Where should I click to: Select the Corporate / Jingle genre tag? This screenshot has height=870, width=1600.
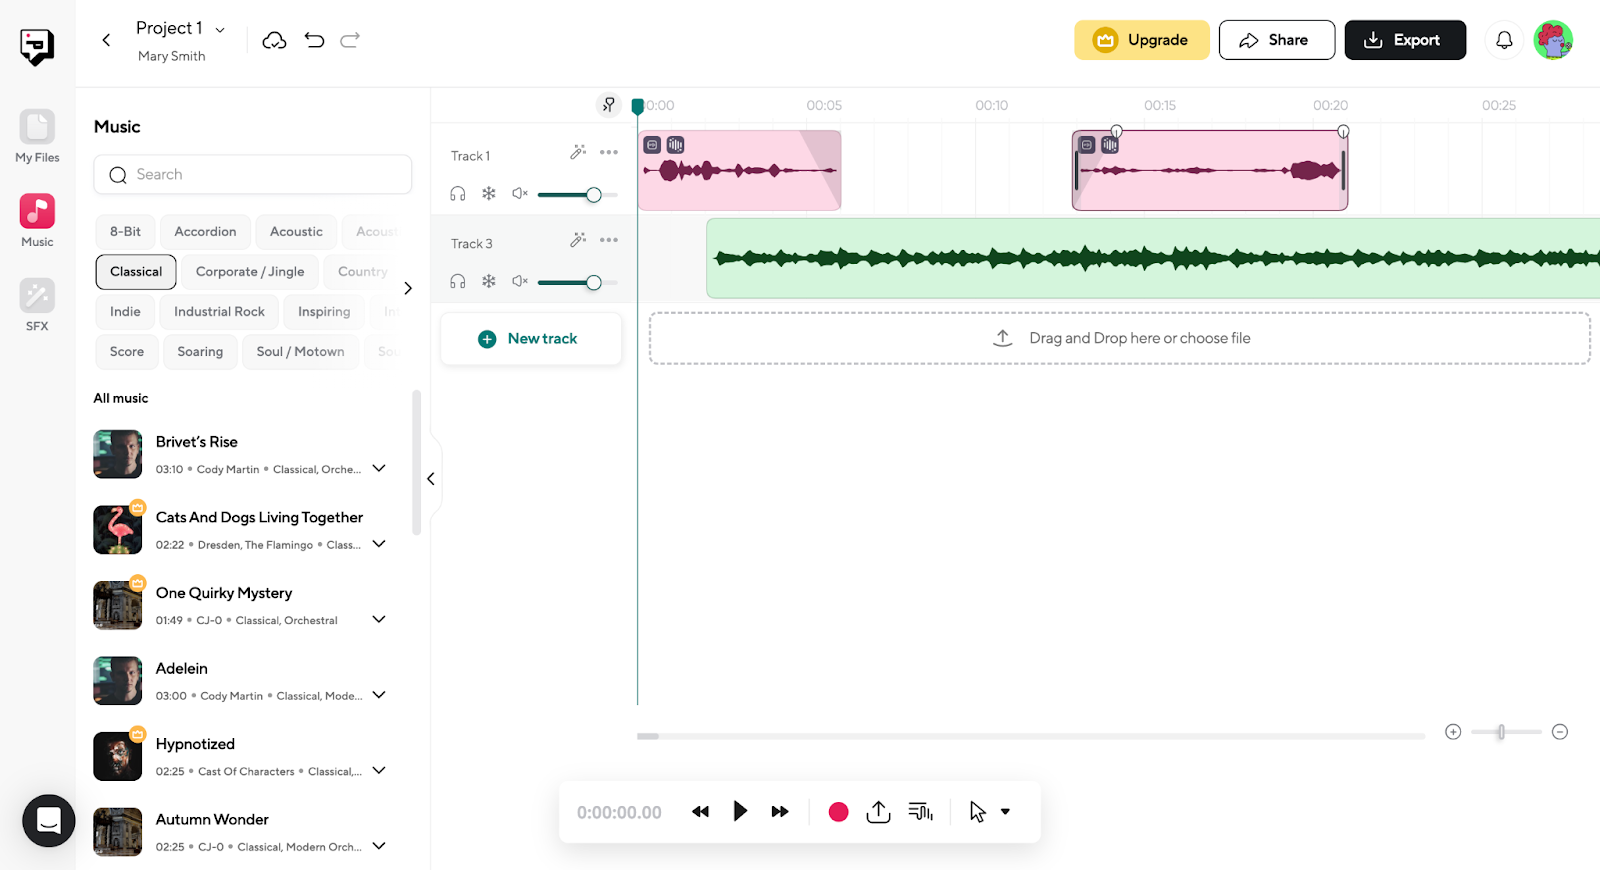click(250, 272)
